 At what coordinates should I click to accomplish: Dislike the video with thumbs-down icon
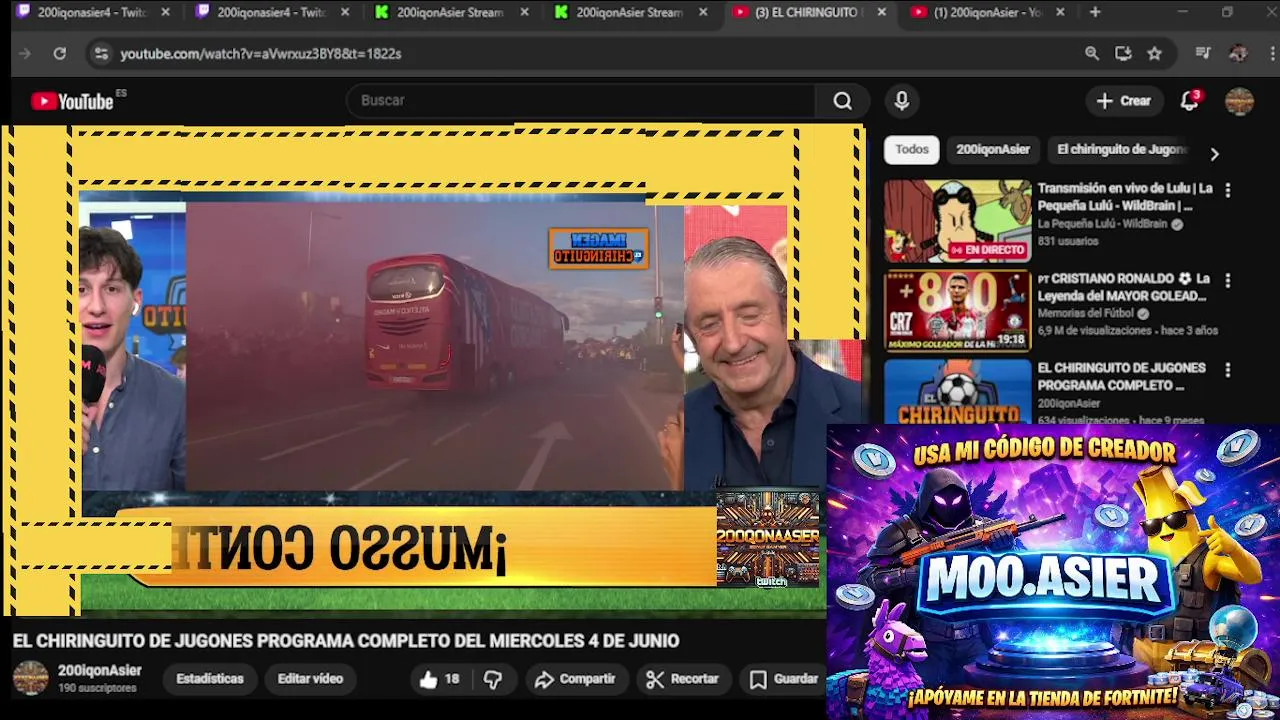[493, 679]
